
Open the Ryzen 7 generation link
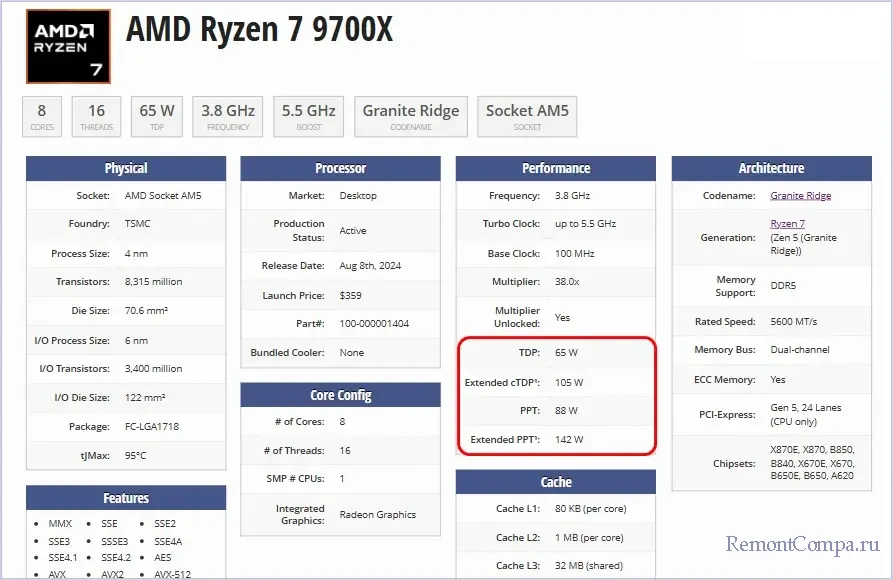click(787, 224)
